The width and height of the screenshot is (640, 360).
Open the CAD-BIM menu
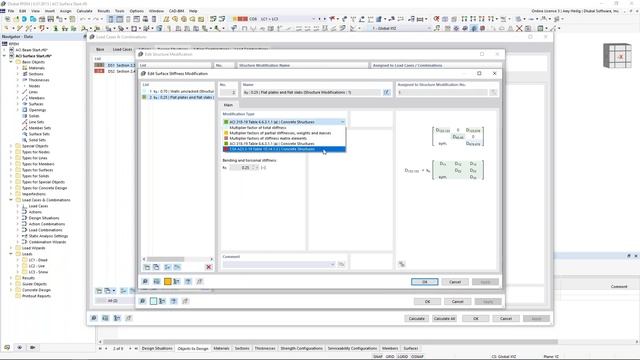point(176,11)
